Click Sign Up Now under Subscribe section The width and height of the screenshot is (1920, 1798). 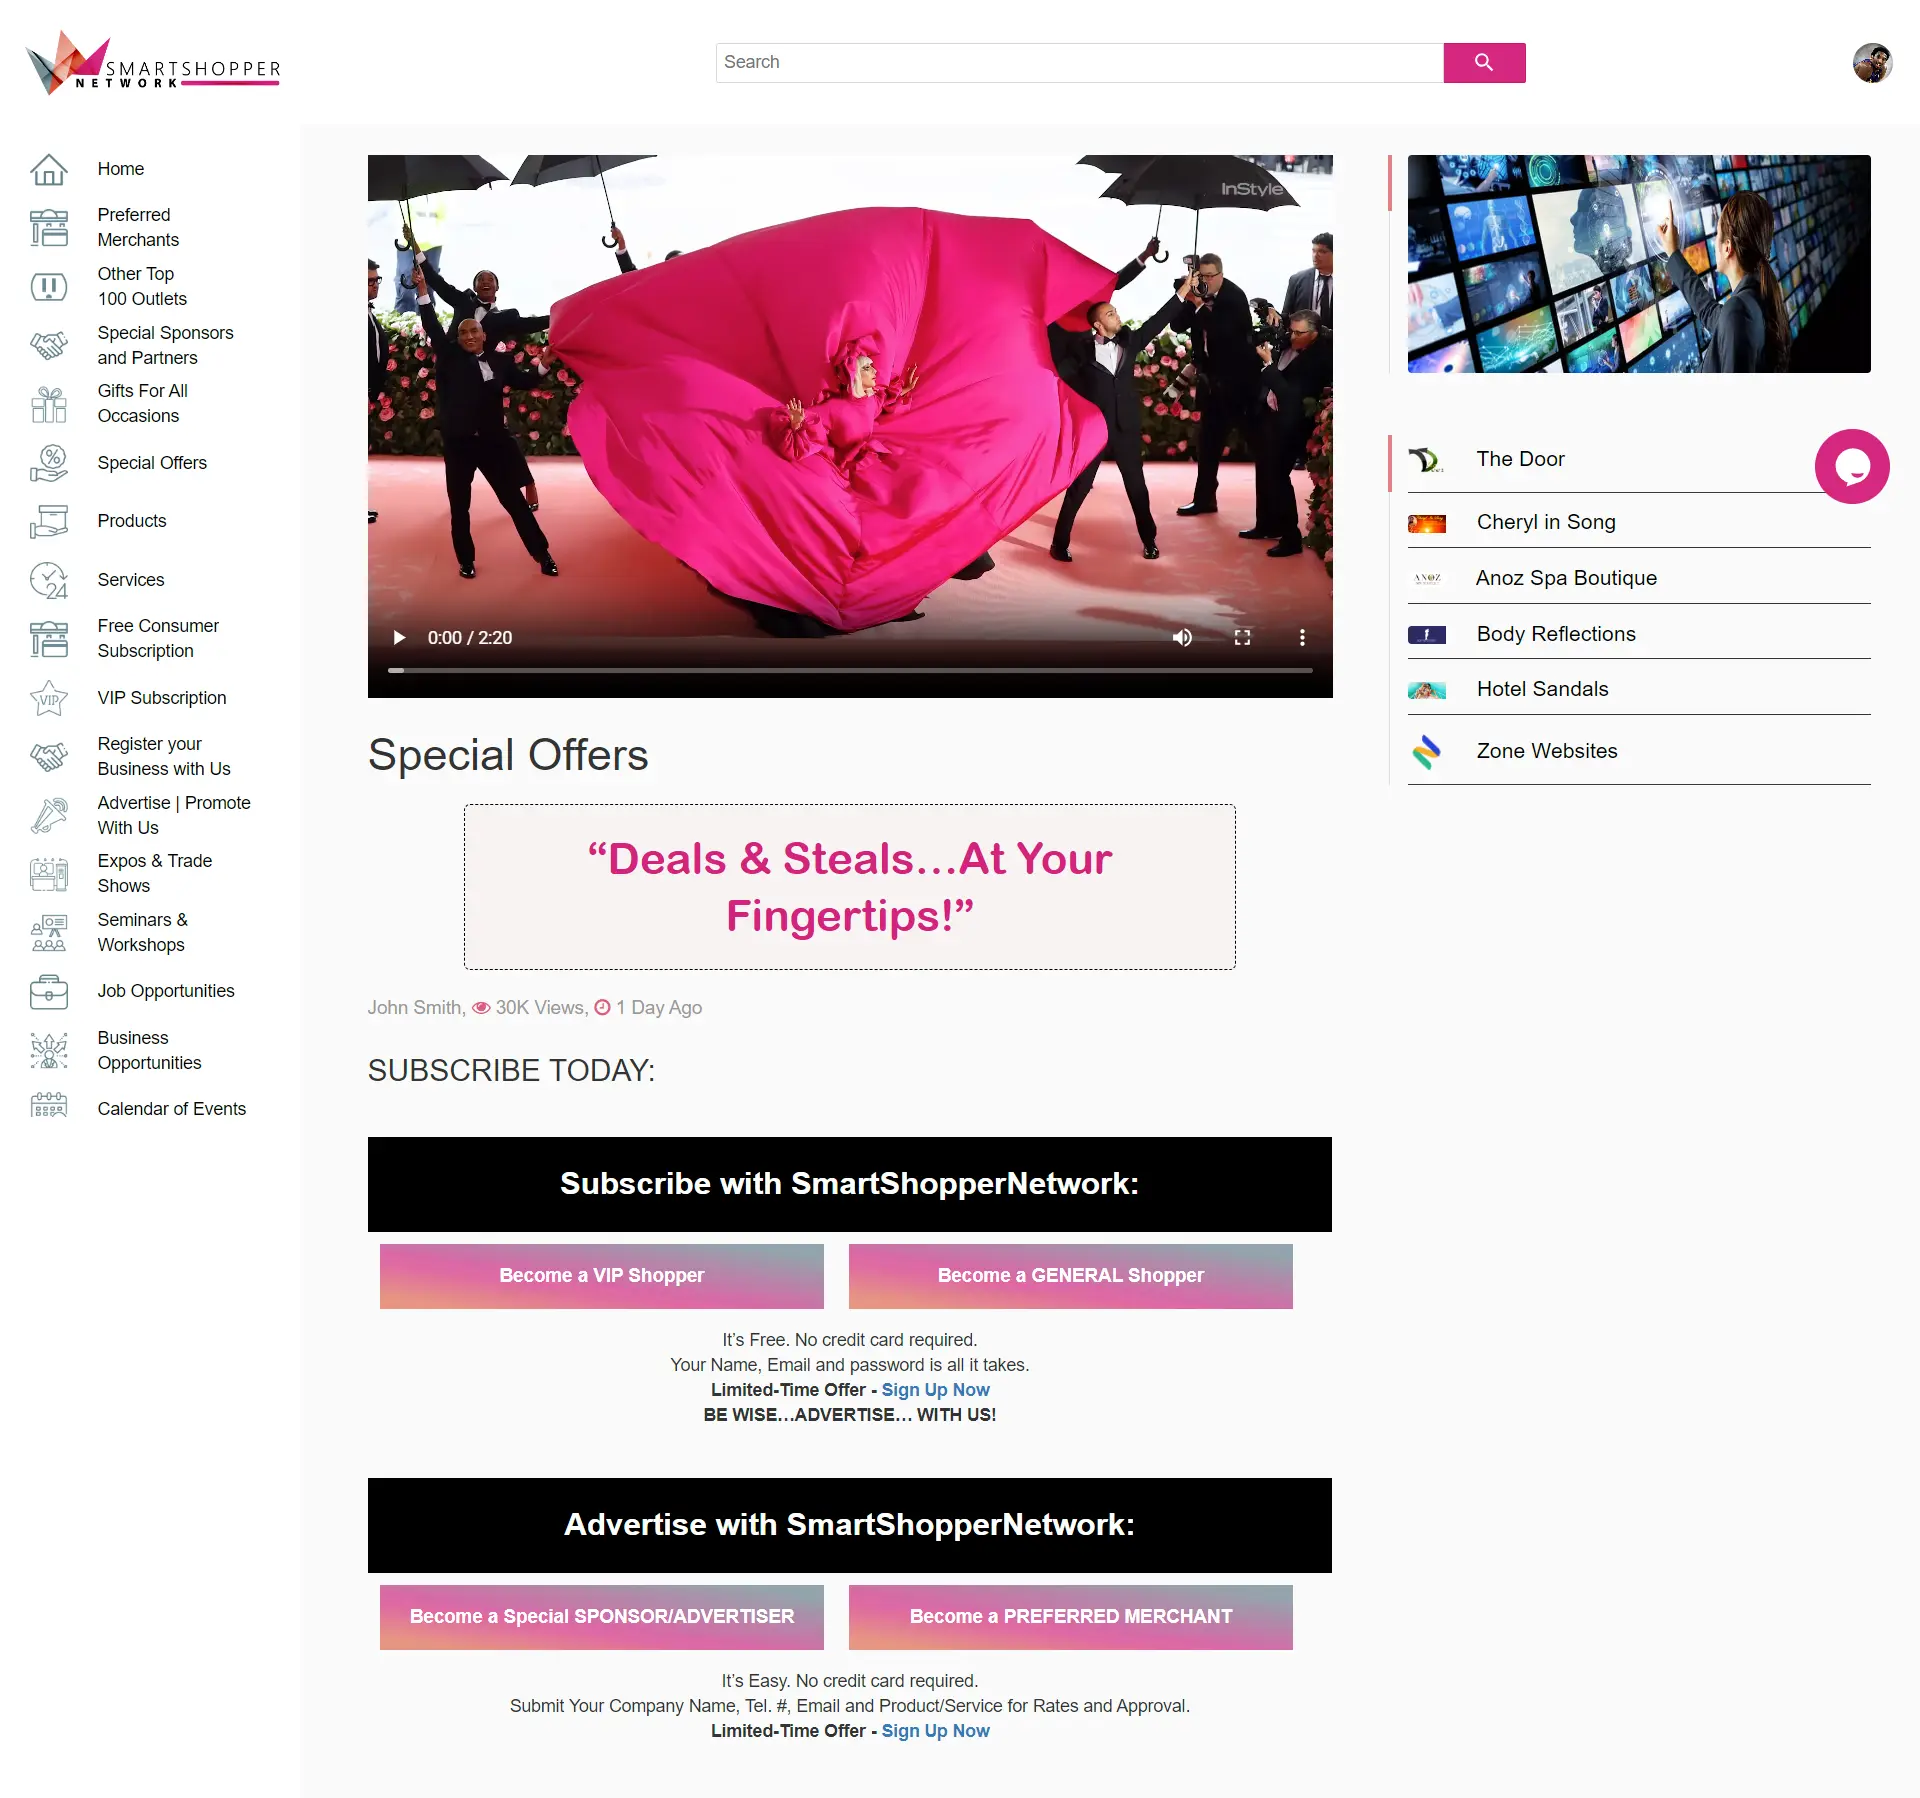point(935,1389)
